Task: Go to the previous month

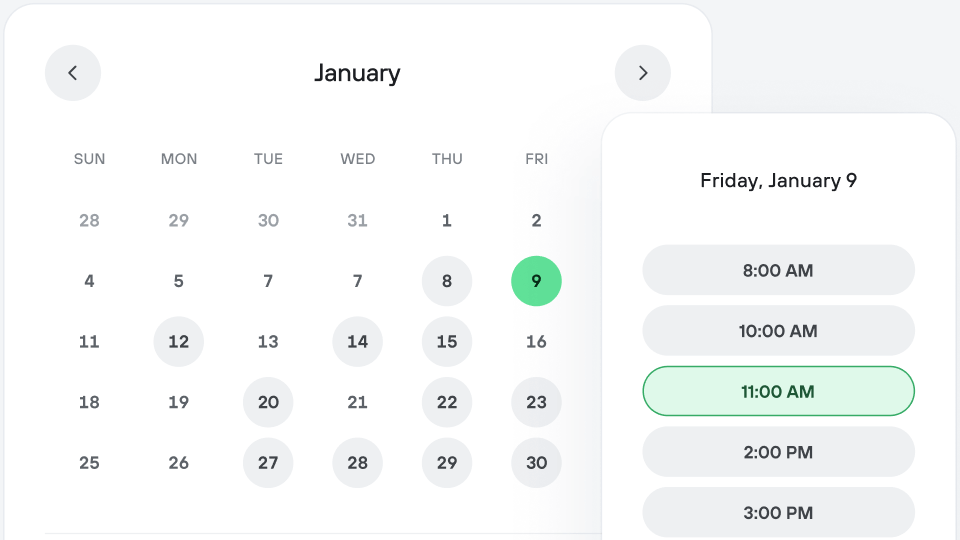Action: point(73,73)
